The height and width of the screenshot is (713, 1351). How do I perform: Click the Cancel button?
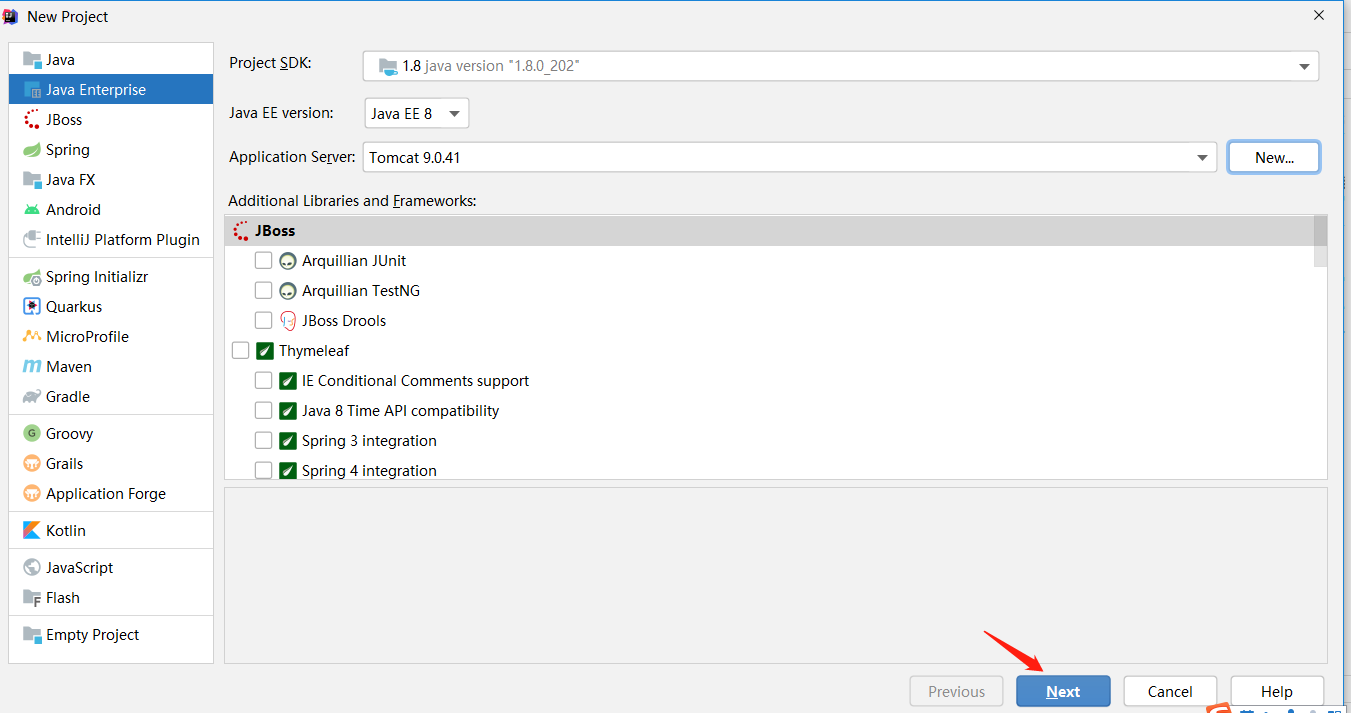point(1170,692)
